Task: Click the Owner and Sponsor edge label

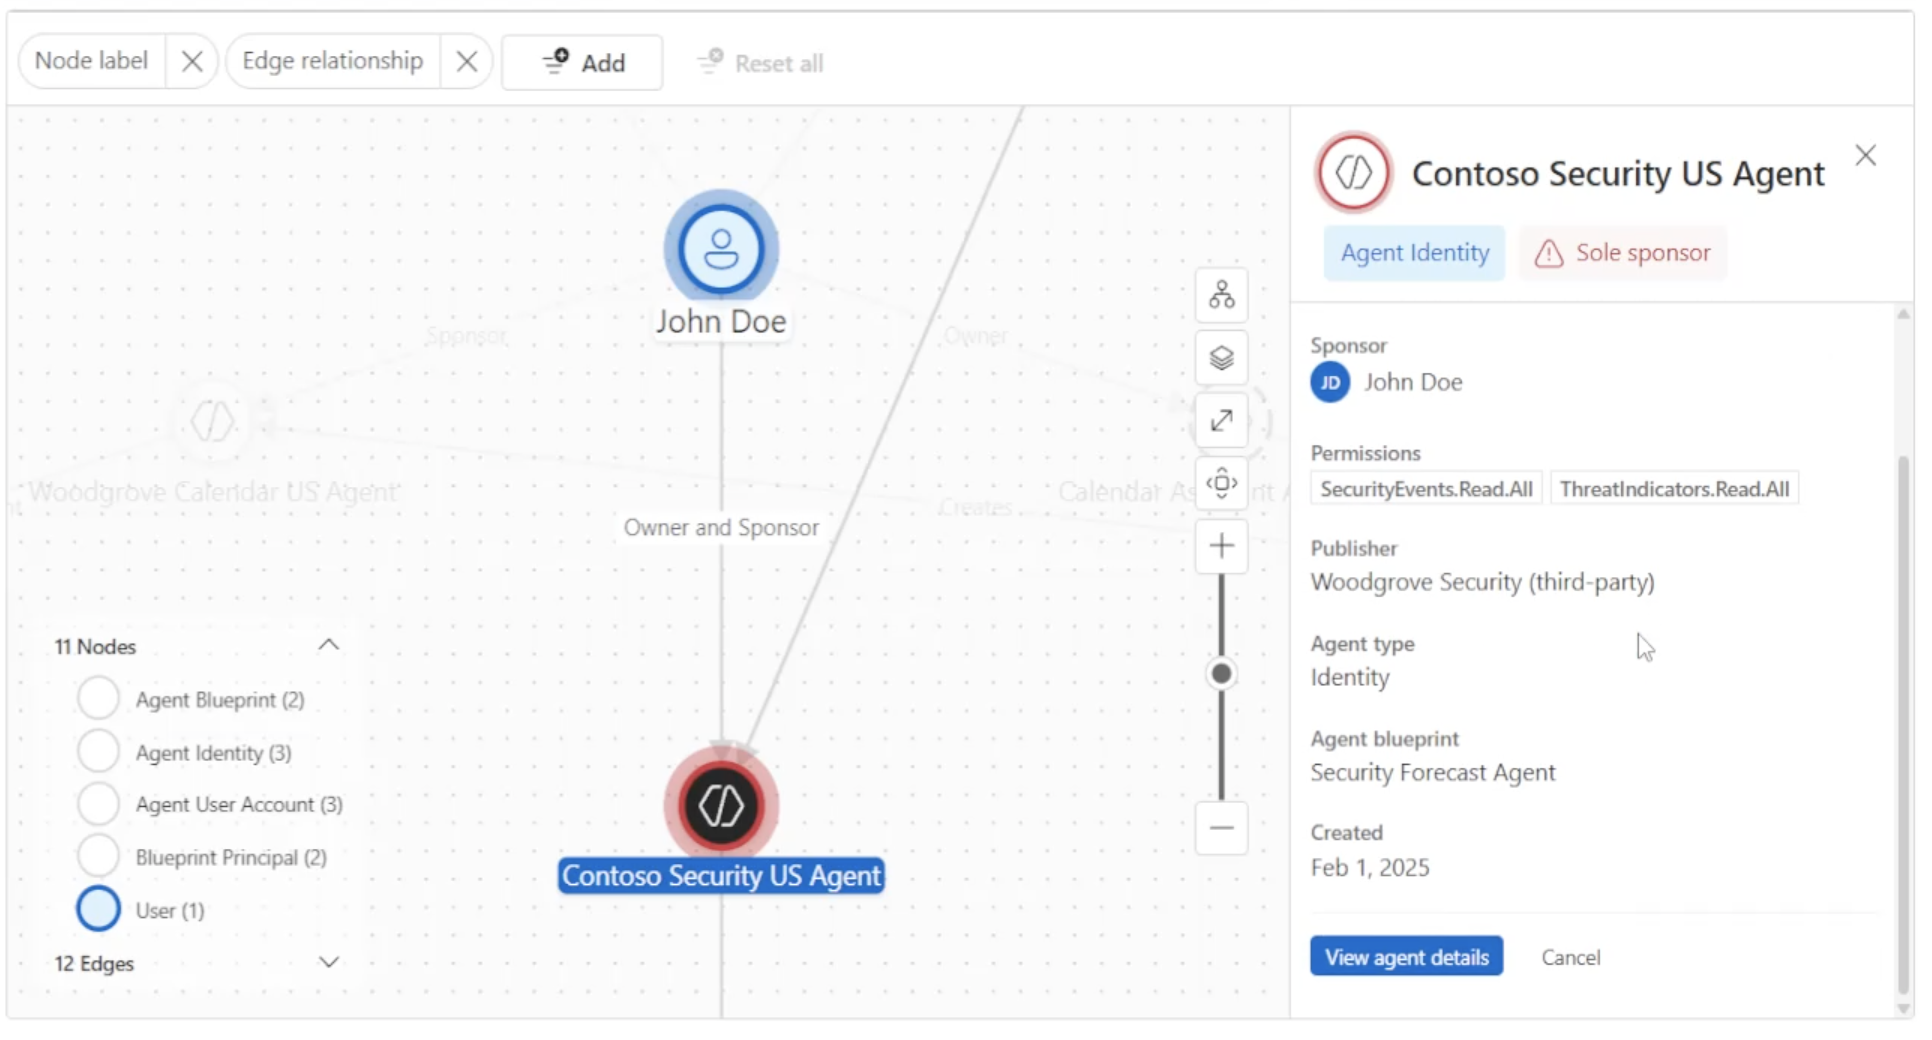Action: (721, 527)
